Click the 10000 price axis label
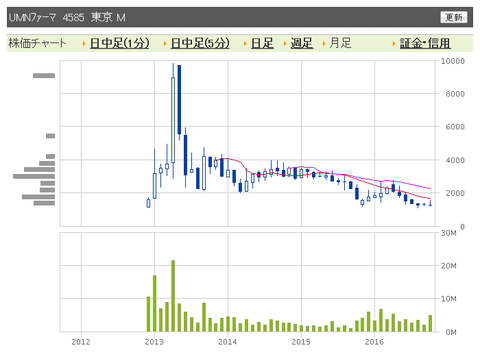Image resolution: width=480 pixels, height=363 pixels. 453,61
